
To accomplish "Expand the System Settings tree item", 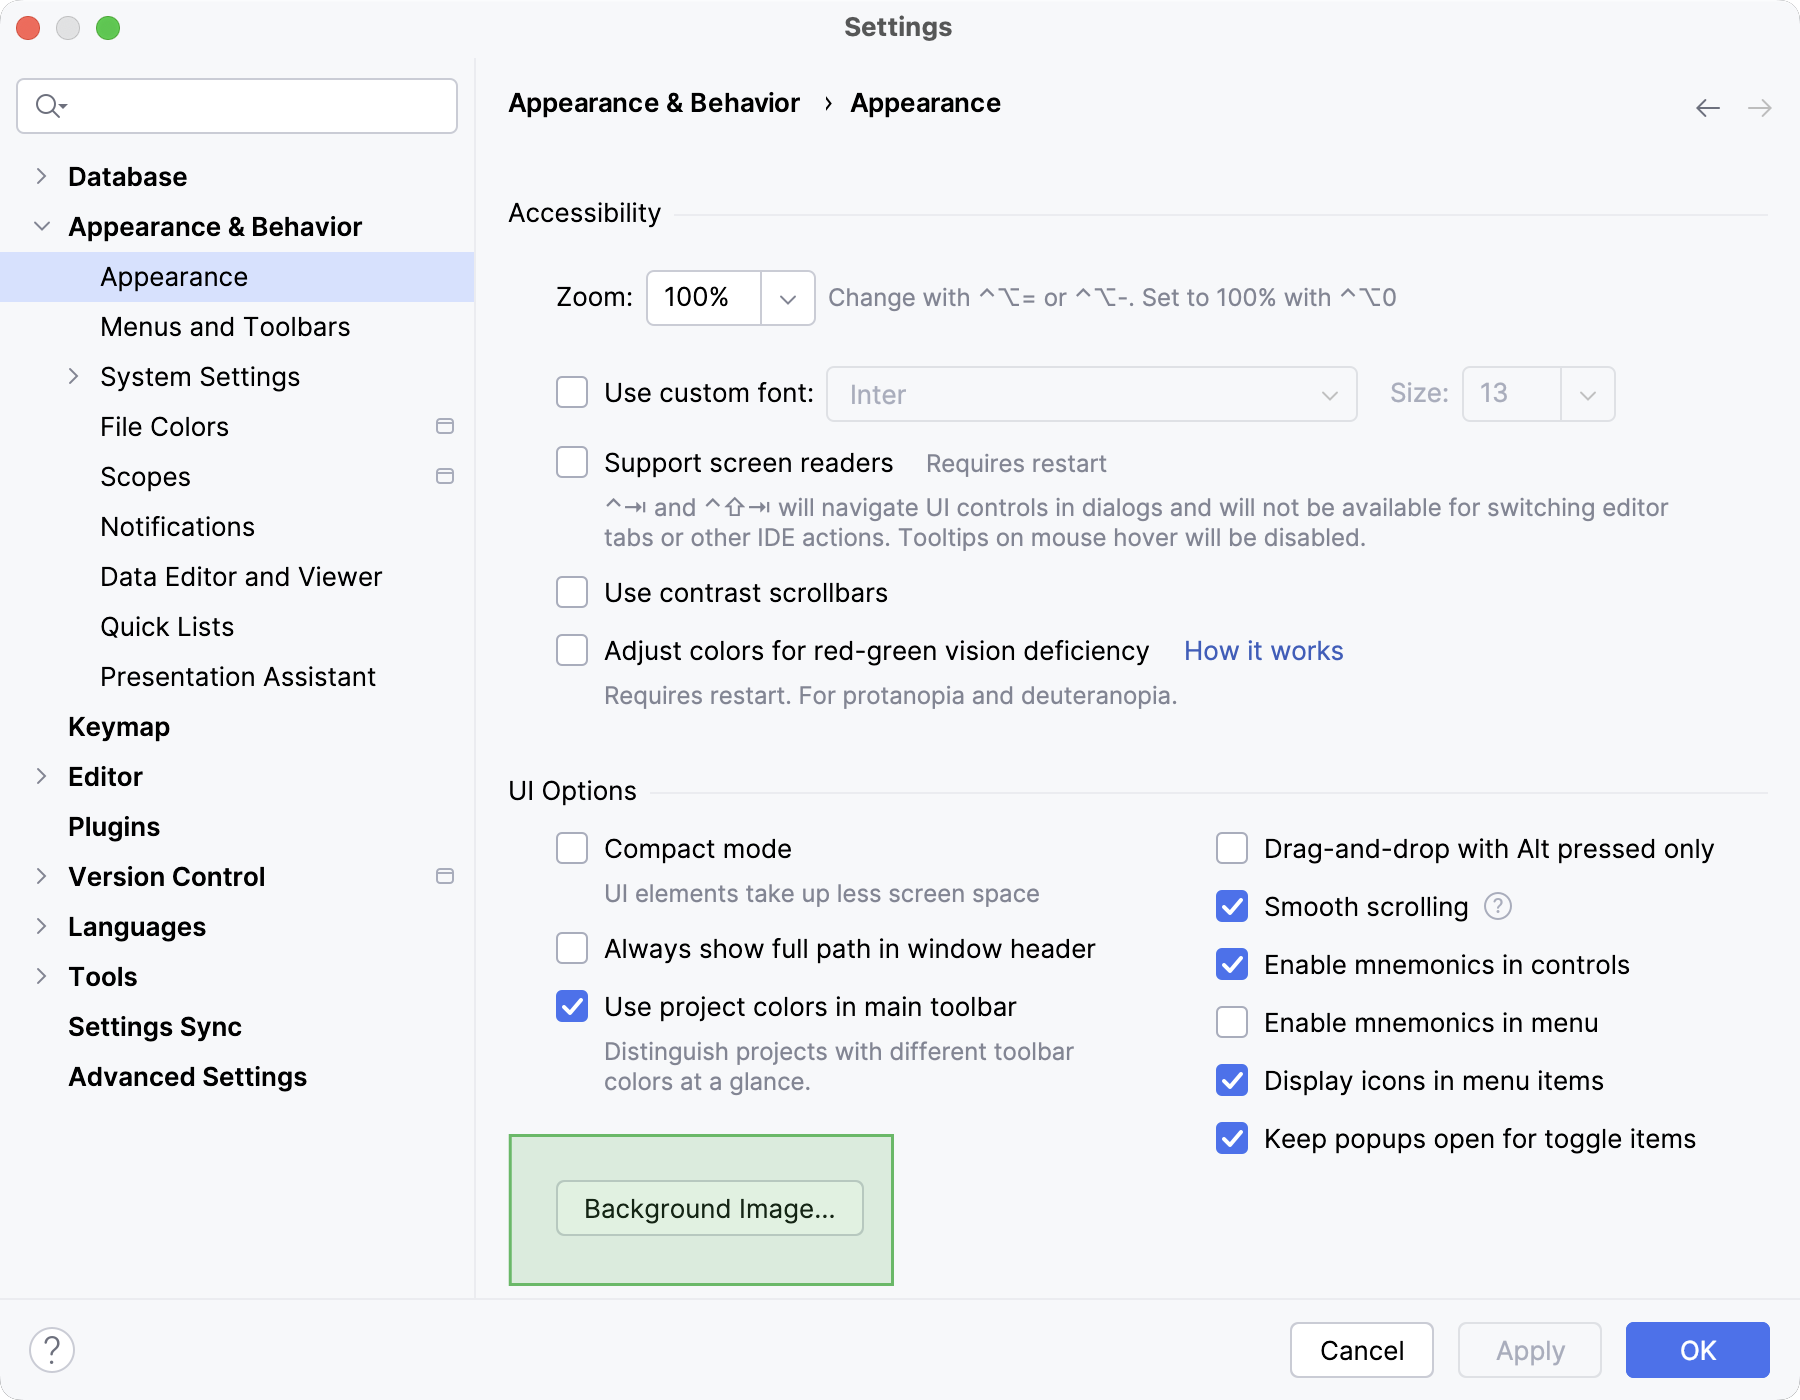I will [x=74, y=376].
